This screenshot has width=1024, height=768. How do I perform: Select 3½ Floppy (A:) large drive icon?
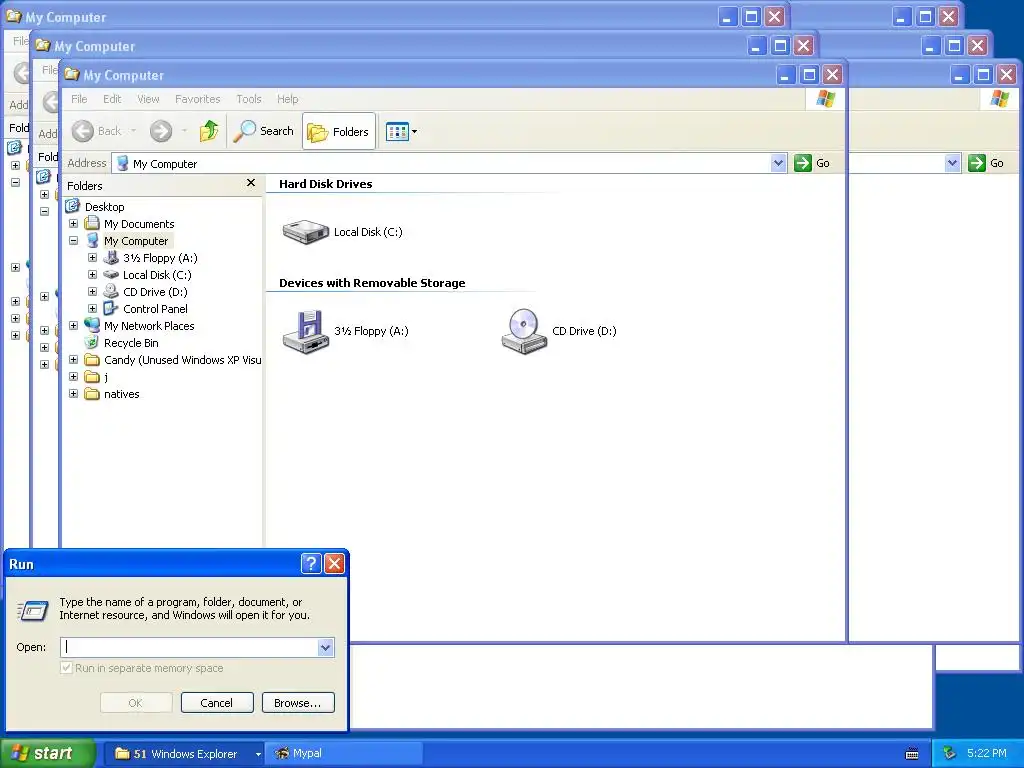[x=305, y=332]
